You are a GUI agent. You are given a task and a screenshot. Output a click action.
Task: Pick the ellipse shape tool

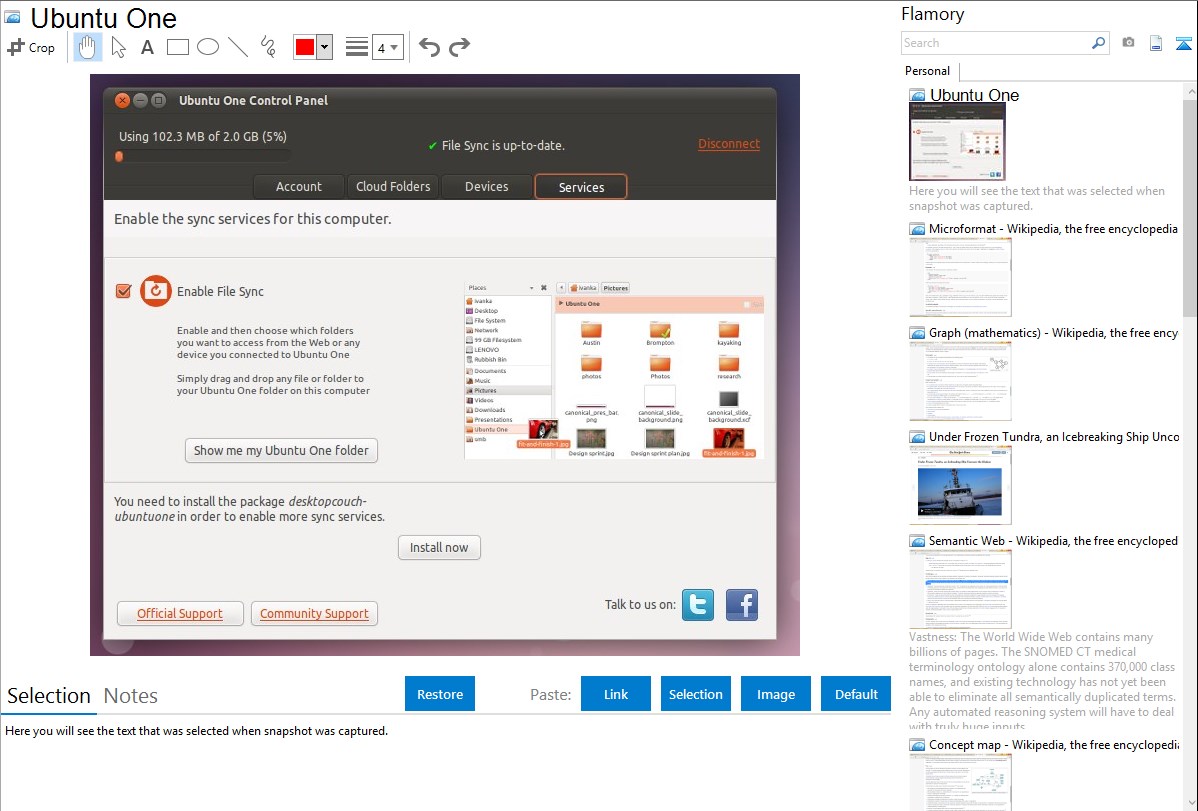(208, 47)
